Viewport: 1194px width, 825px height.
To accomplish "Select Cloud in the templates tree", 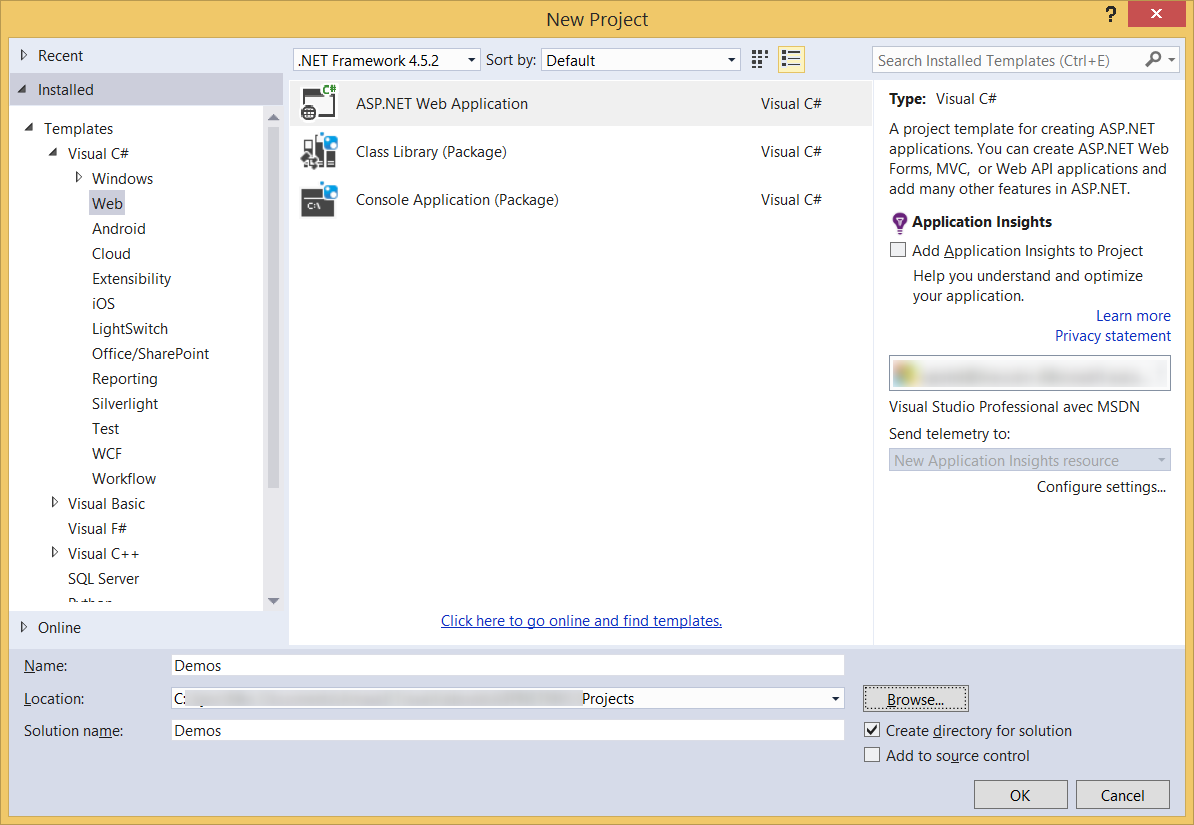I will click(x=111, y=254).
